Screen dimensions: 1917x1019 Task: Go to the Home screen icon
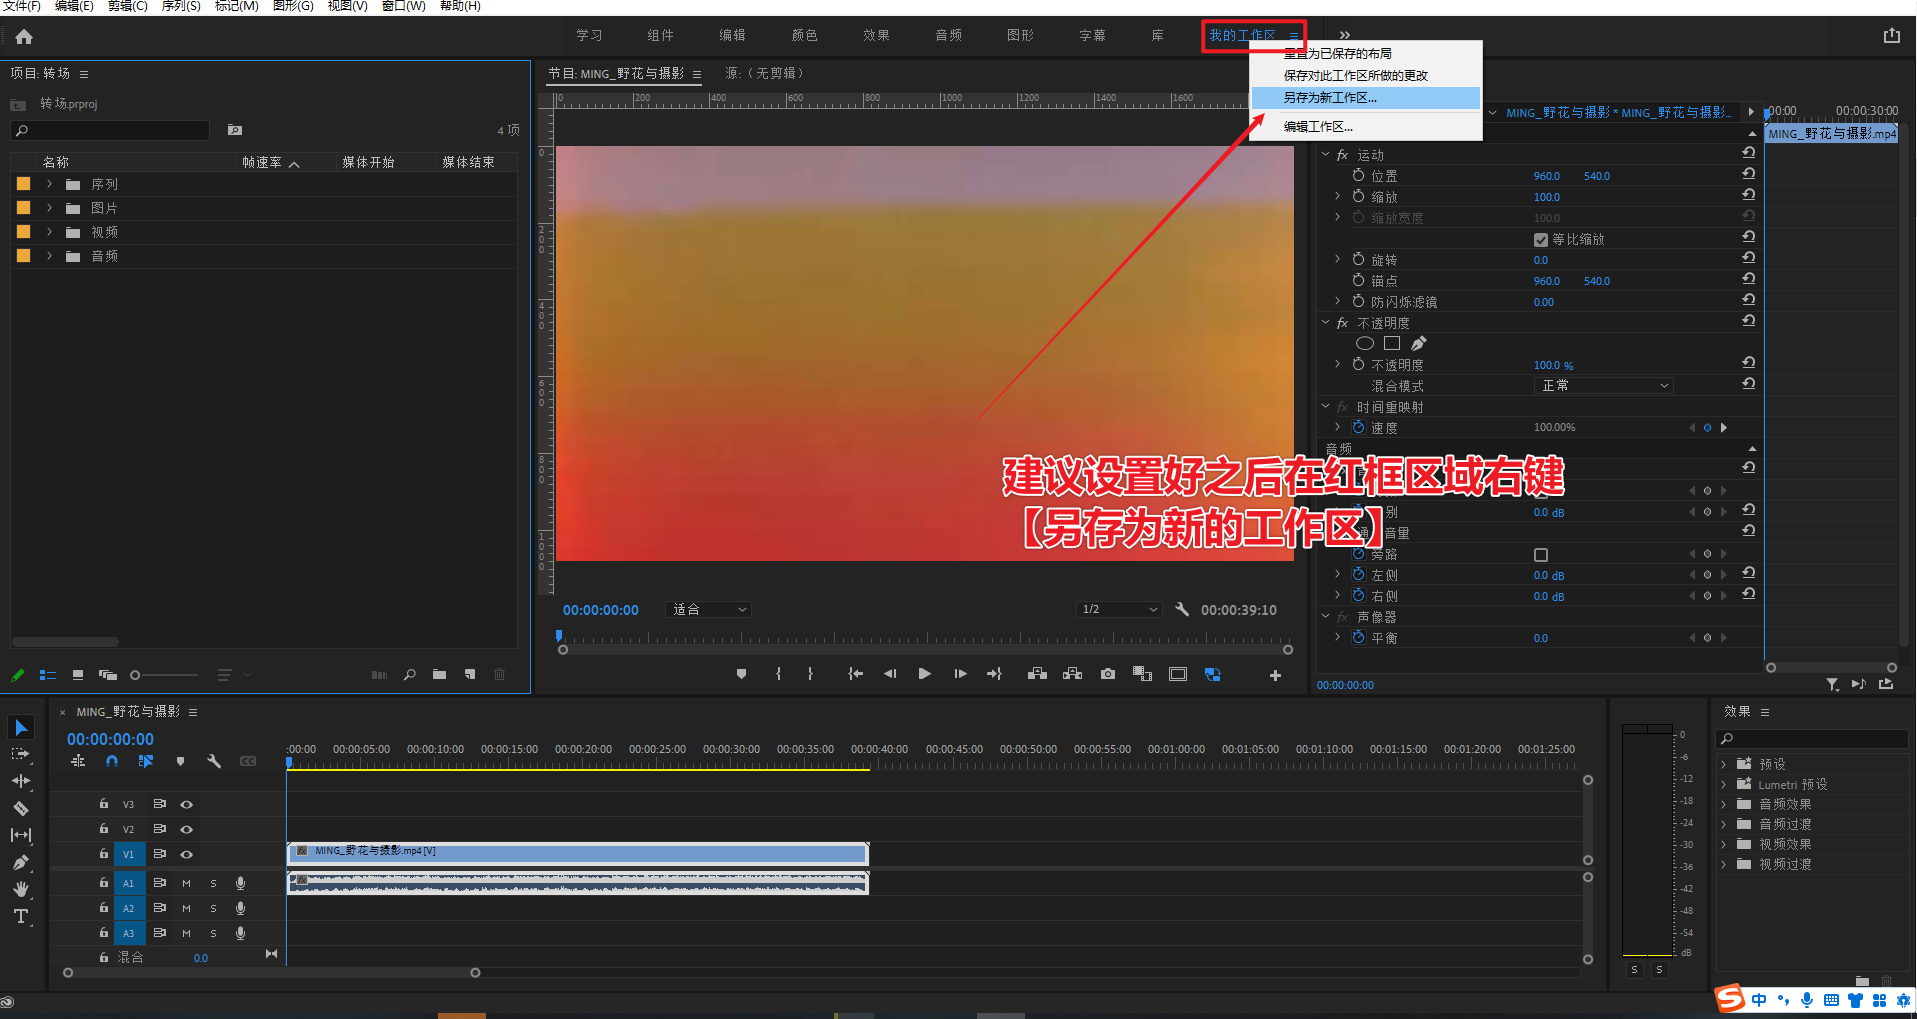pyautogui.click(x=24, y=37)
